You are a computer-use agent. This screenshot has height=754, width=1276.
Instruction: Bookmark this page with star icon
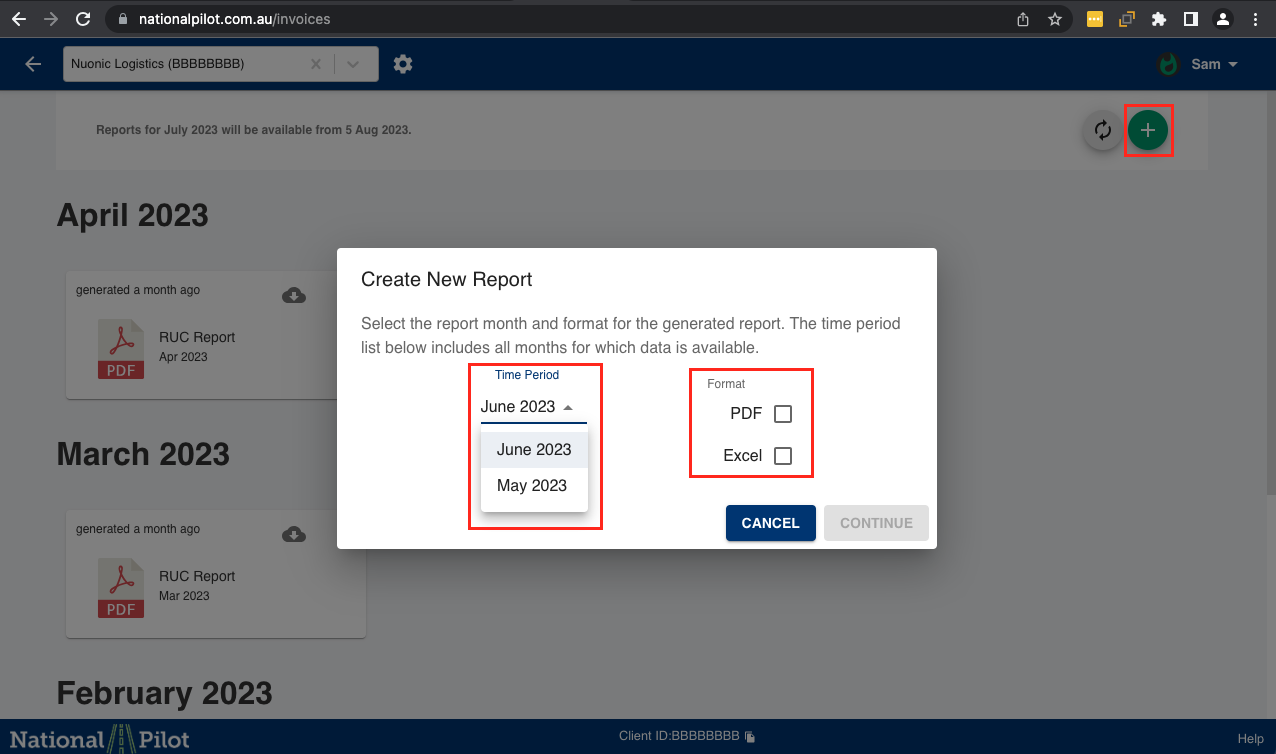pyautogui.click(x=1054, y=19)
